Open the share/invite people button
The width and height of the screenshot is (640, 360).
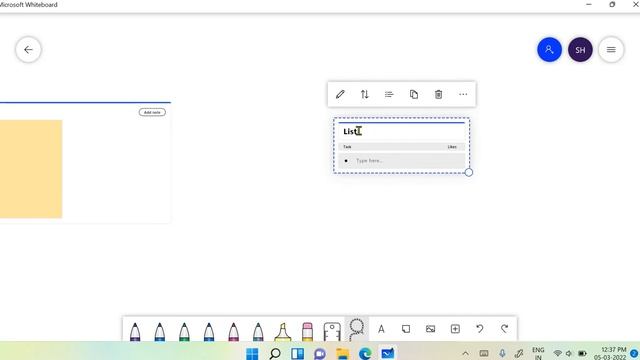tap(549, 50)
